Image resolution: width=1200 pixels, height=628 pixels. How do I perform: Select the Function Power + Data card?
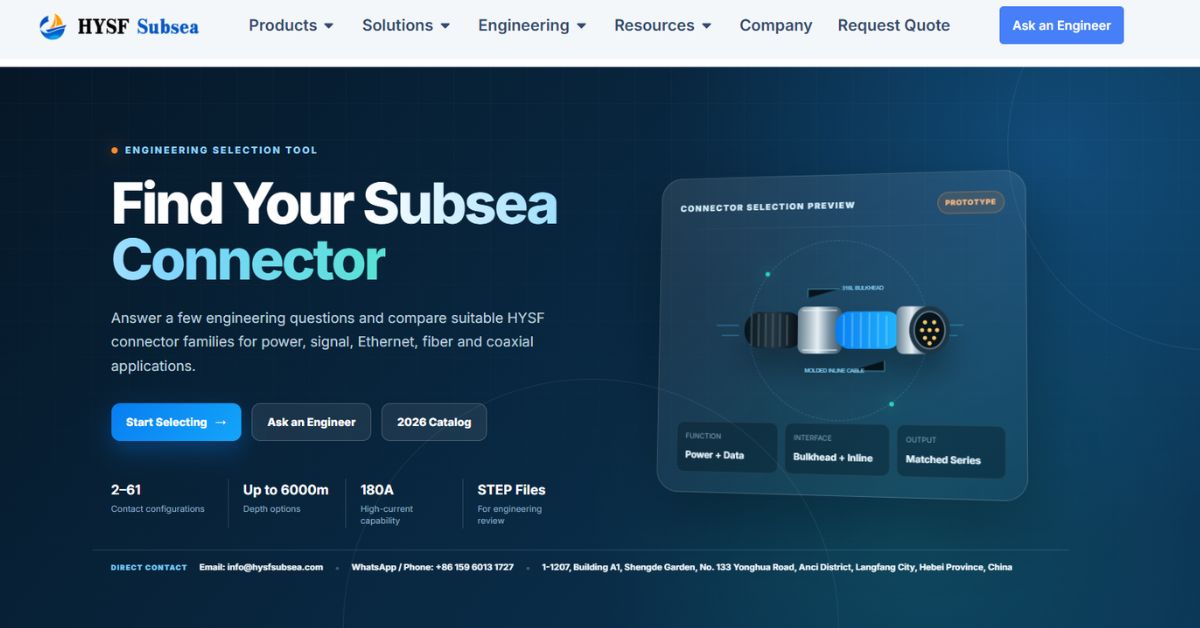[727, 447]
